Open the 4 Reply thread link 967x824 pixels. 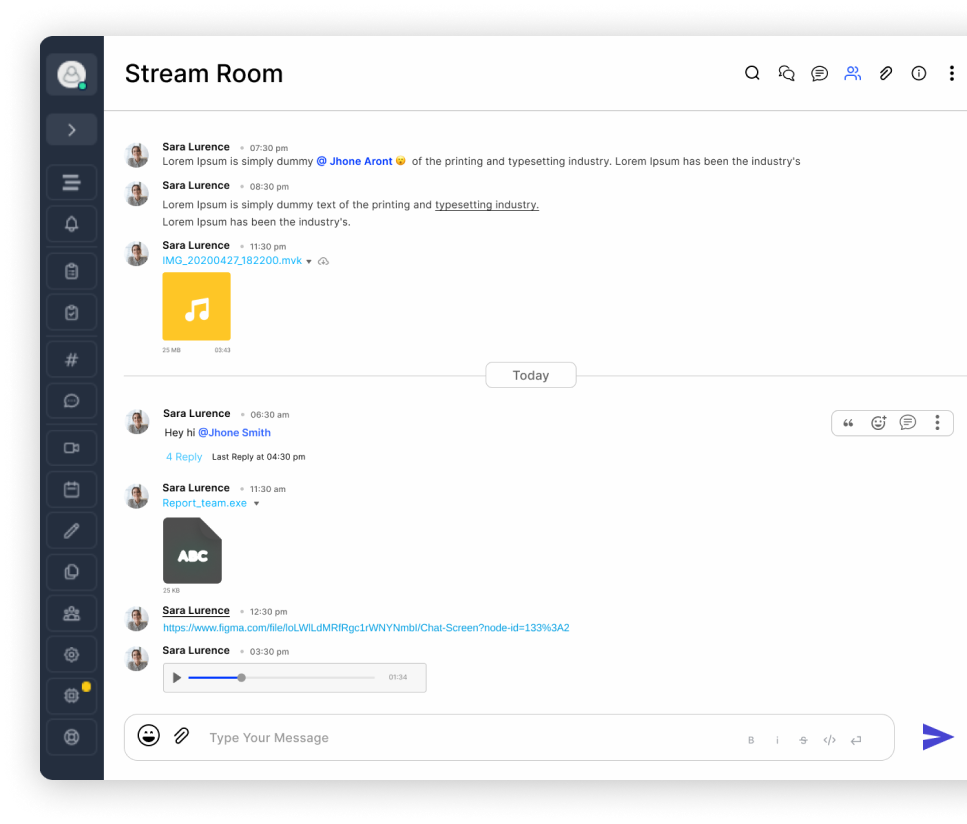pyautogui.click(x=184, y=457)
